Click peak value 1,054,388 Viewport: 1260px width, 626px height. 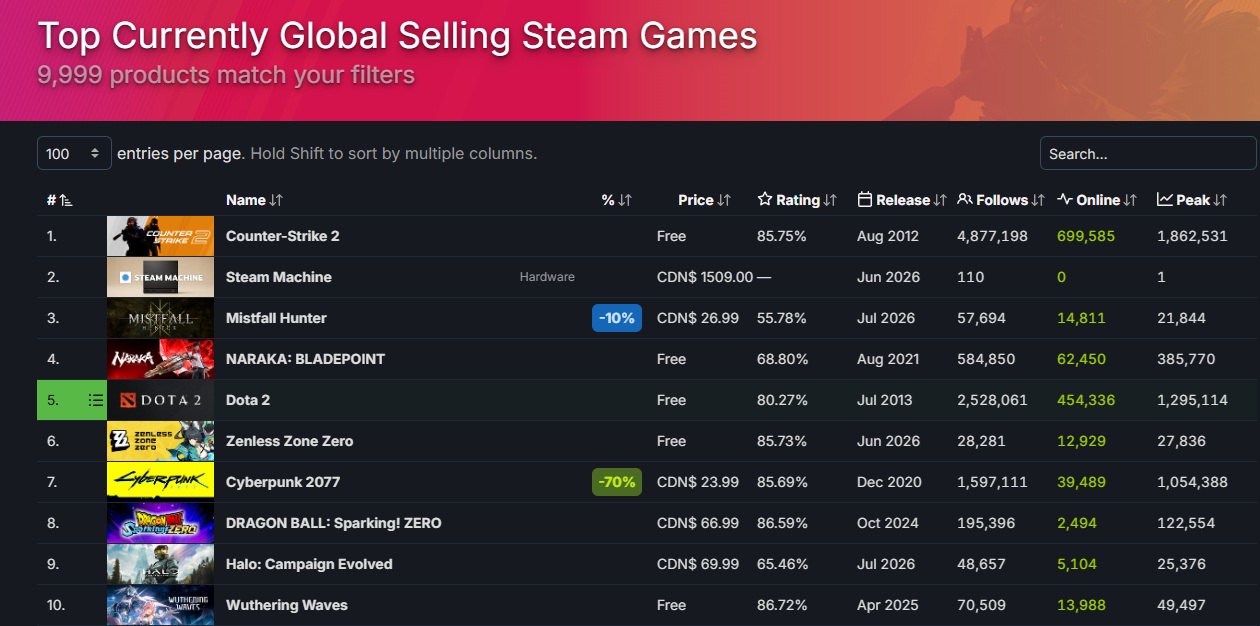pos(1192,482)
